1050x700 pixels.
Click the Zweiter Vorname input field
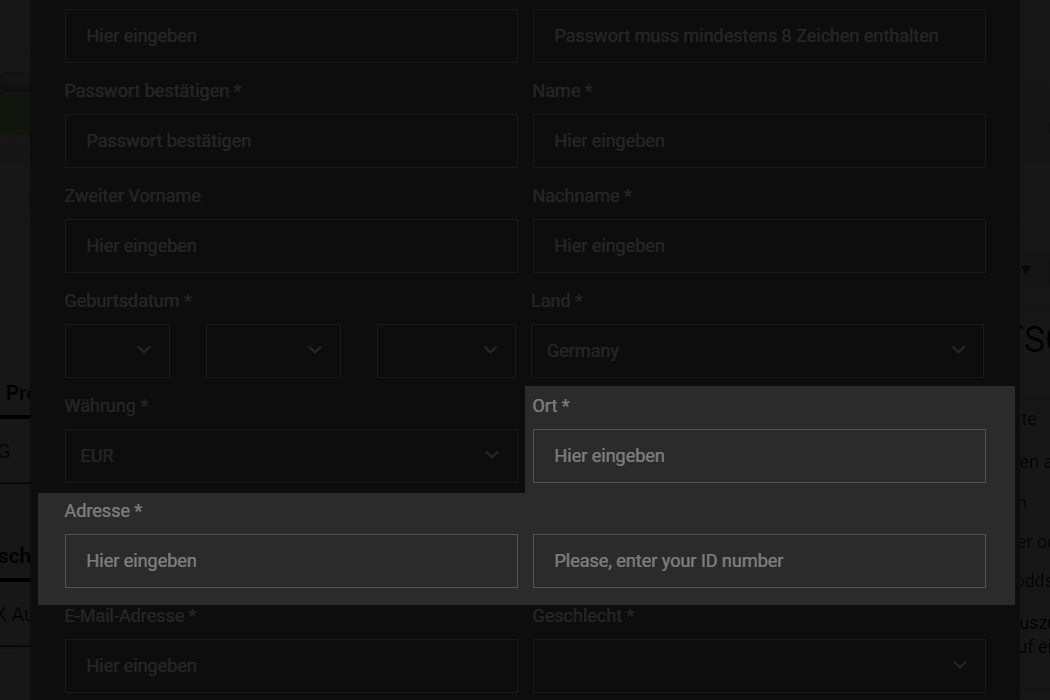click(291, 246)
